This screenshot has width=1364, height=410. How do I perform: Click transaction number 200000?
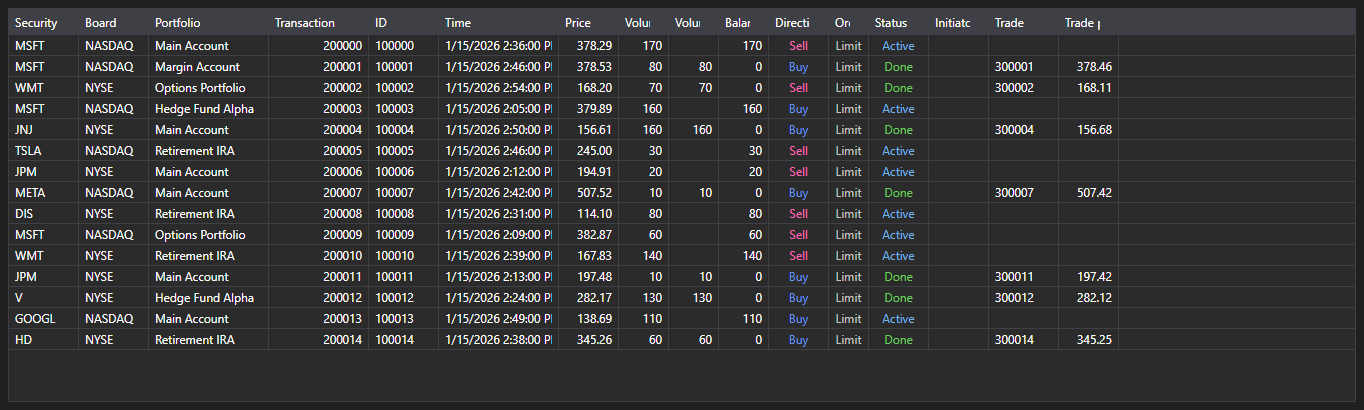tap(318, 46)
